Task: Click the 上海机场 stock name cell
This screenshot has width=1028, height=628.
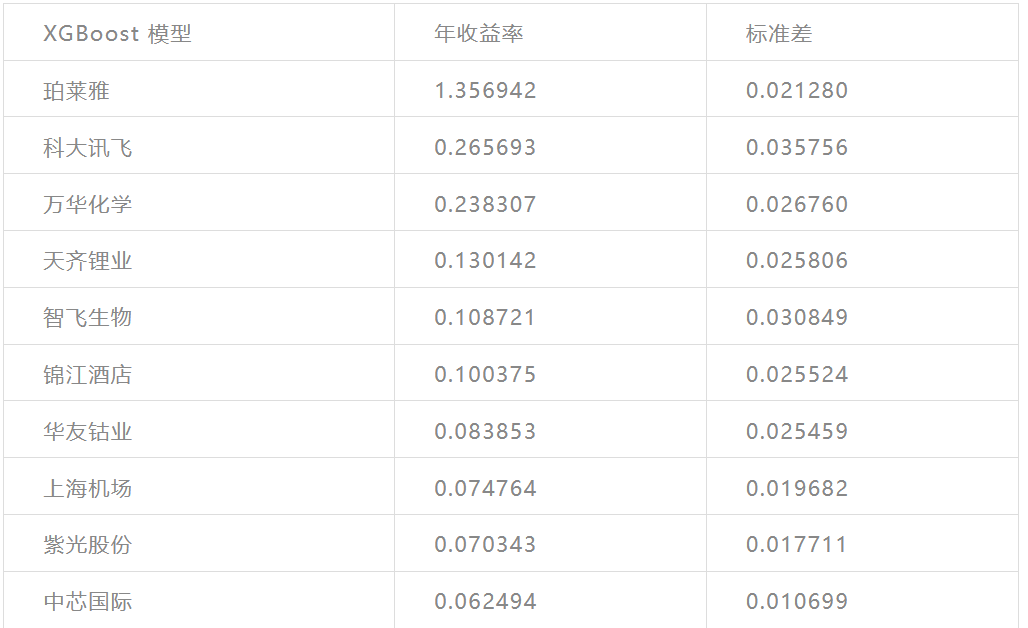Action: coord(88,489)
